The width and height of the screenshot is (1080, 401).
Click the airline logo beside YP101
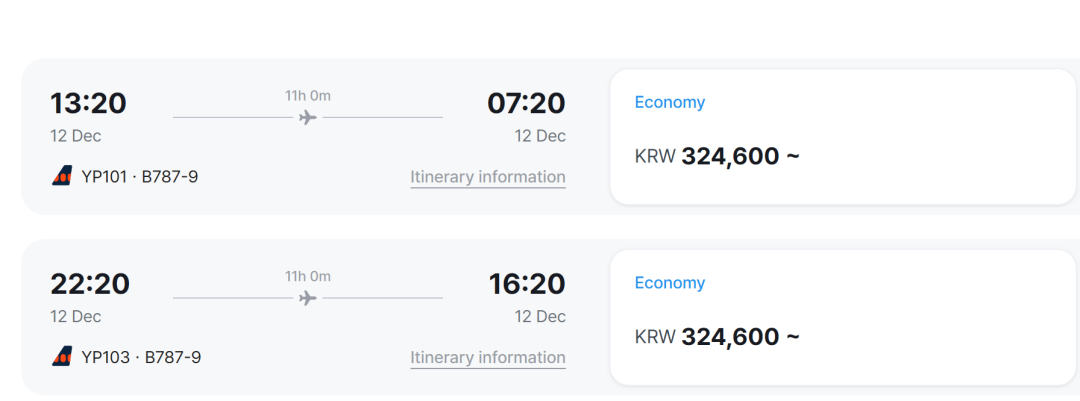point(62,176)
